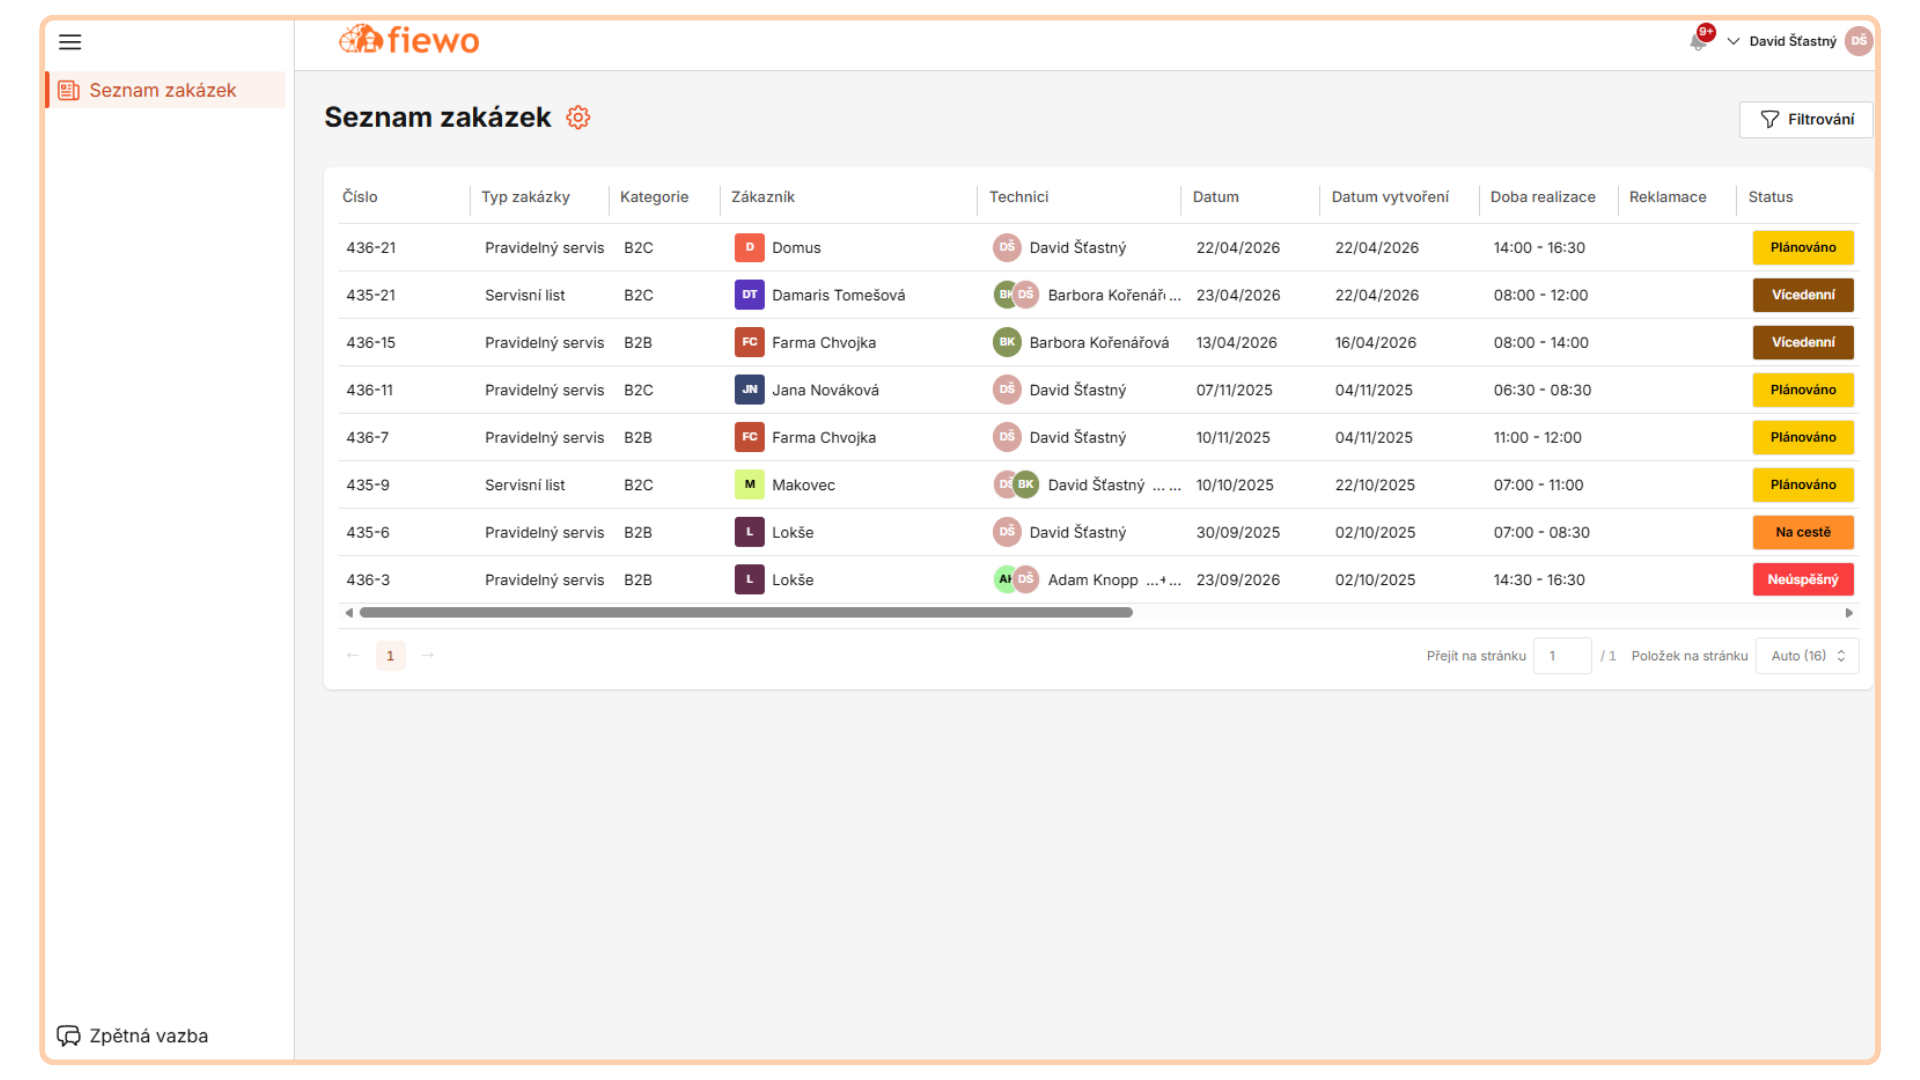Click the notification bell icon
Image resolution: width=1920 pixels, height=1080 pixels.
(1698, 41)
